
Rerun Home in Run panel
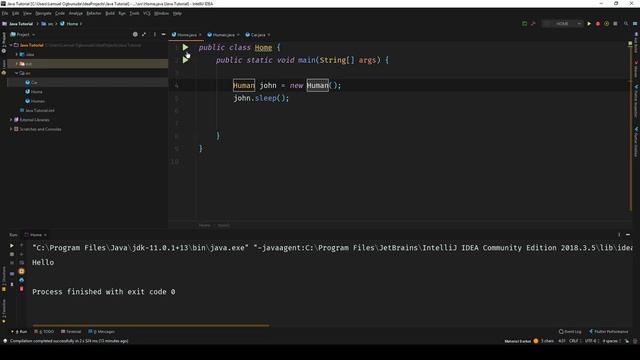coord(11,245)
